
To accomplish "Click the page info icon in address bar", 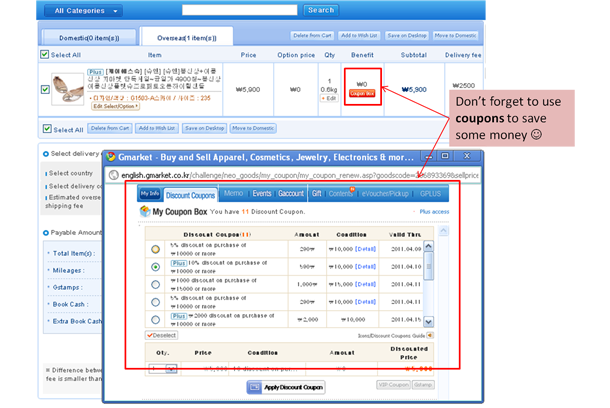I will pos(114,175).
